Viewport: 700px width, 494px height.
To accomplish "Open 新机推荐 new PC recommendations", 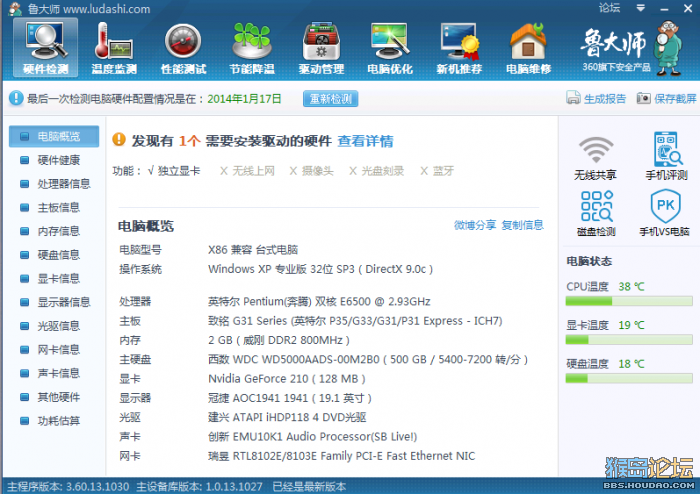I will [459, 48].
